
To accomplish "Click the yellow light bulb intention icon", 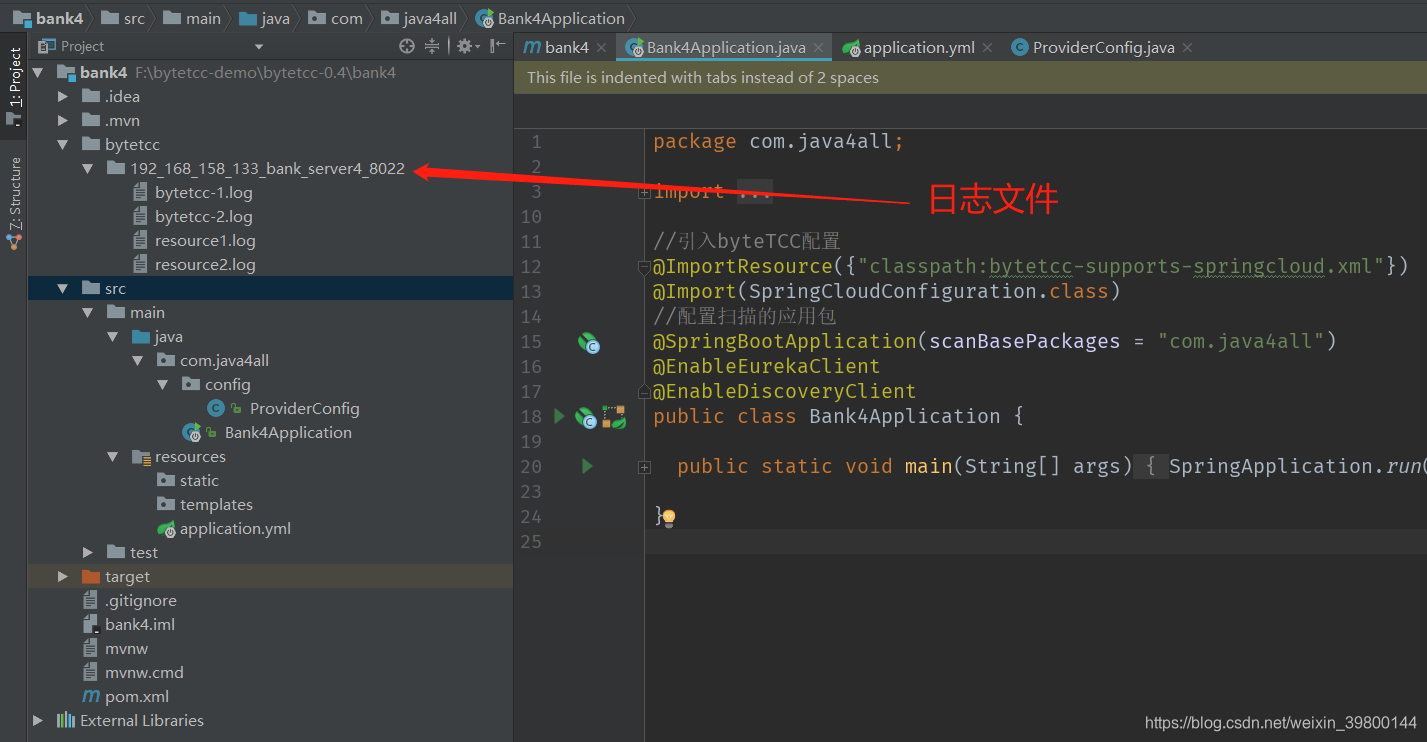I will (669, 517).
